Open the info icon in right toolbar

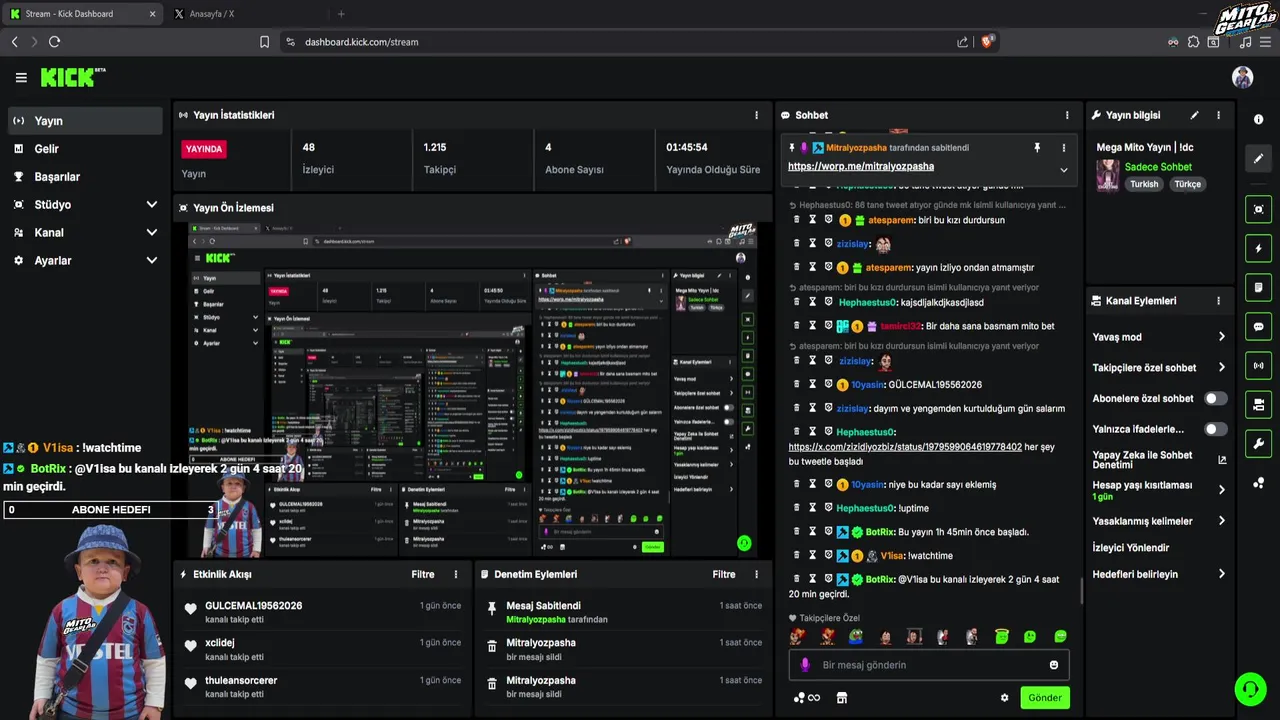point(1258,119)
